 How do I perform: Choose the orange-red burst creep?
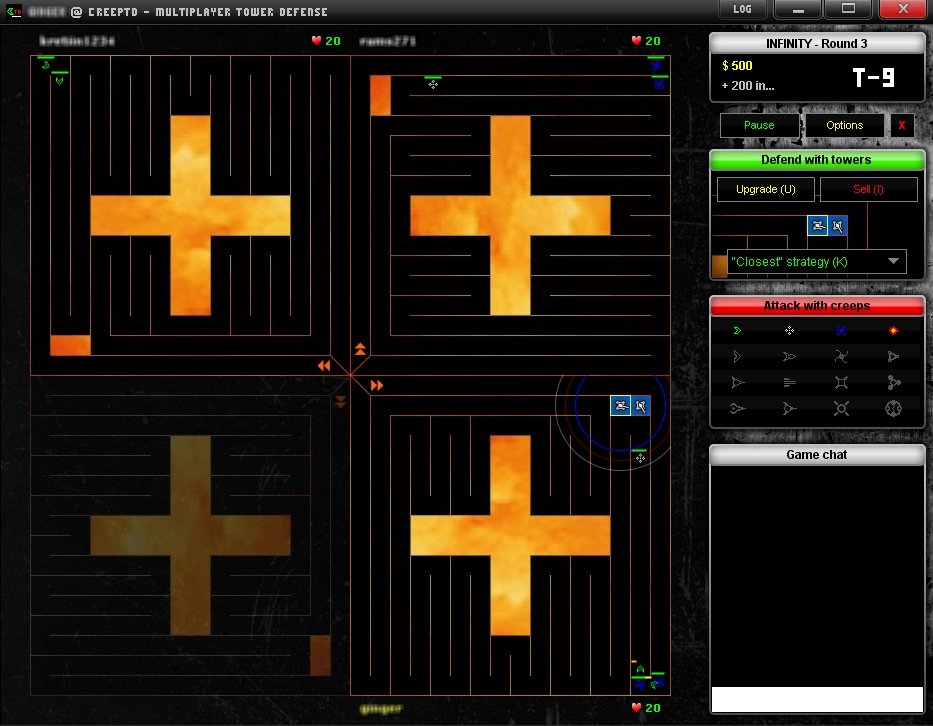pos(893,330)
